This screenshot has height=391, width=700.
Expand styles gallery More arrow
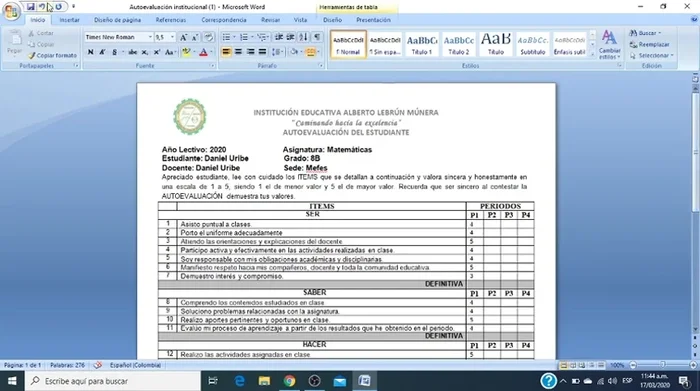(592, 54)
